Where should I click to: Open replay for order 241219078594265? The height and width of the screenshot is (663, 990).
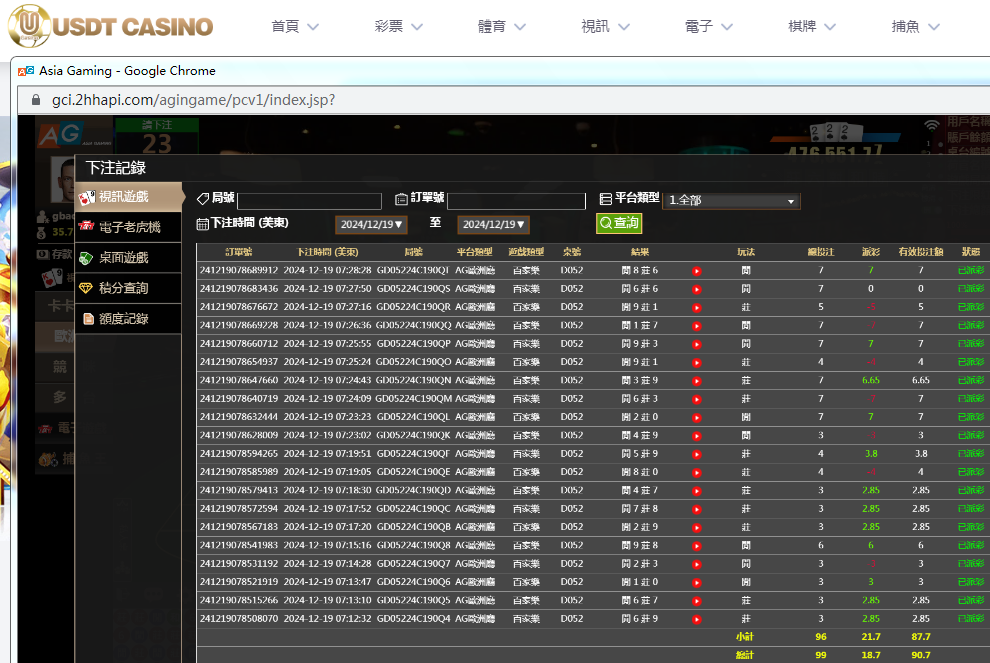coord(697,454)
